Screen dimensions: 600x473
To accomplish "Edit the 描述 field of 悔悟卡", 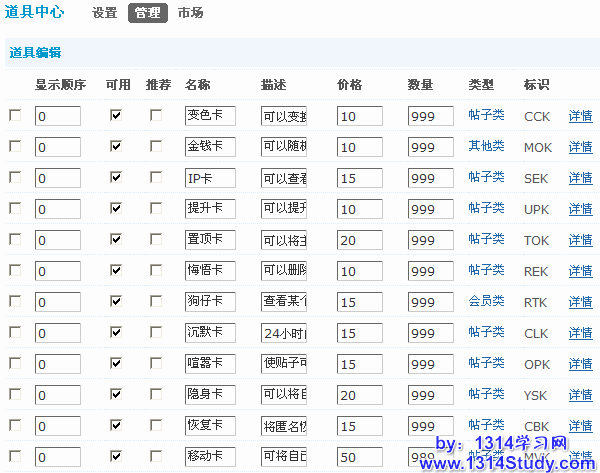I will coord(284,272).
